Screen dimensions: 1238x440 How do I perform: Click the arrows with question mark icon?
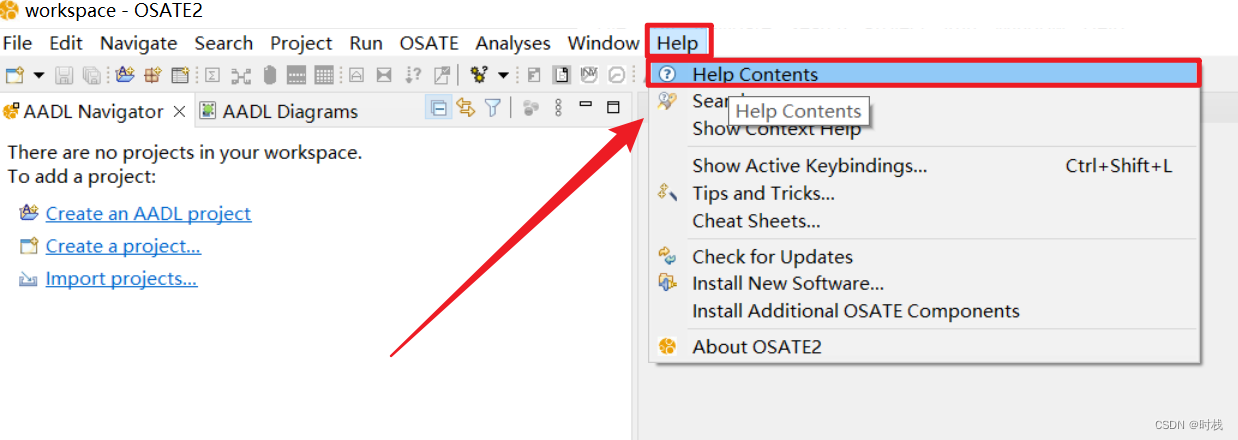[x=413, y=75]
